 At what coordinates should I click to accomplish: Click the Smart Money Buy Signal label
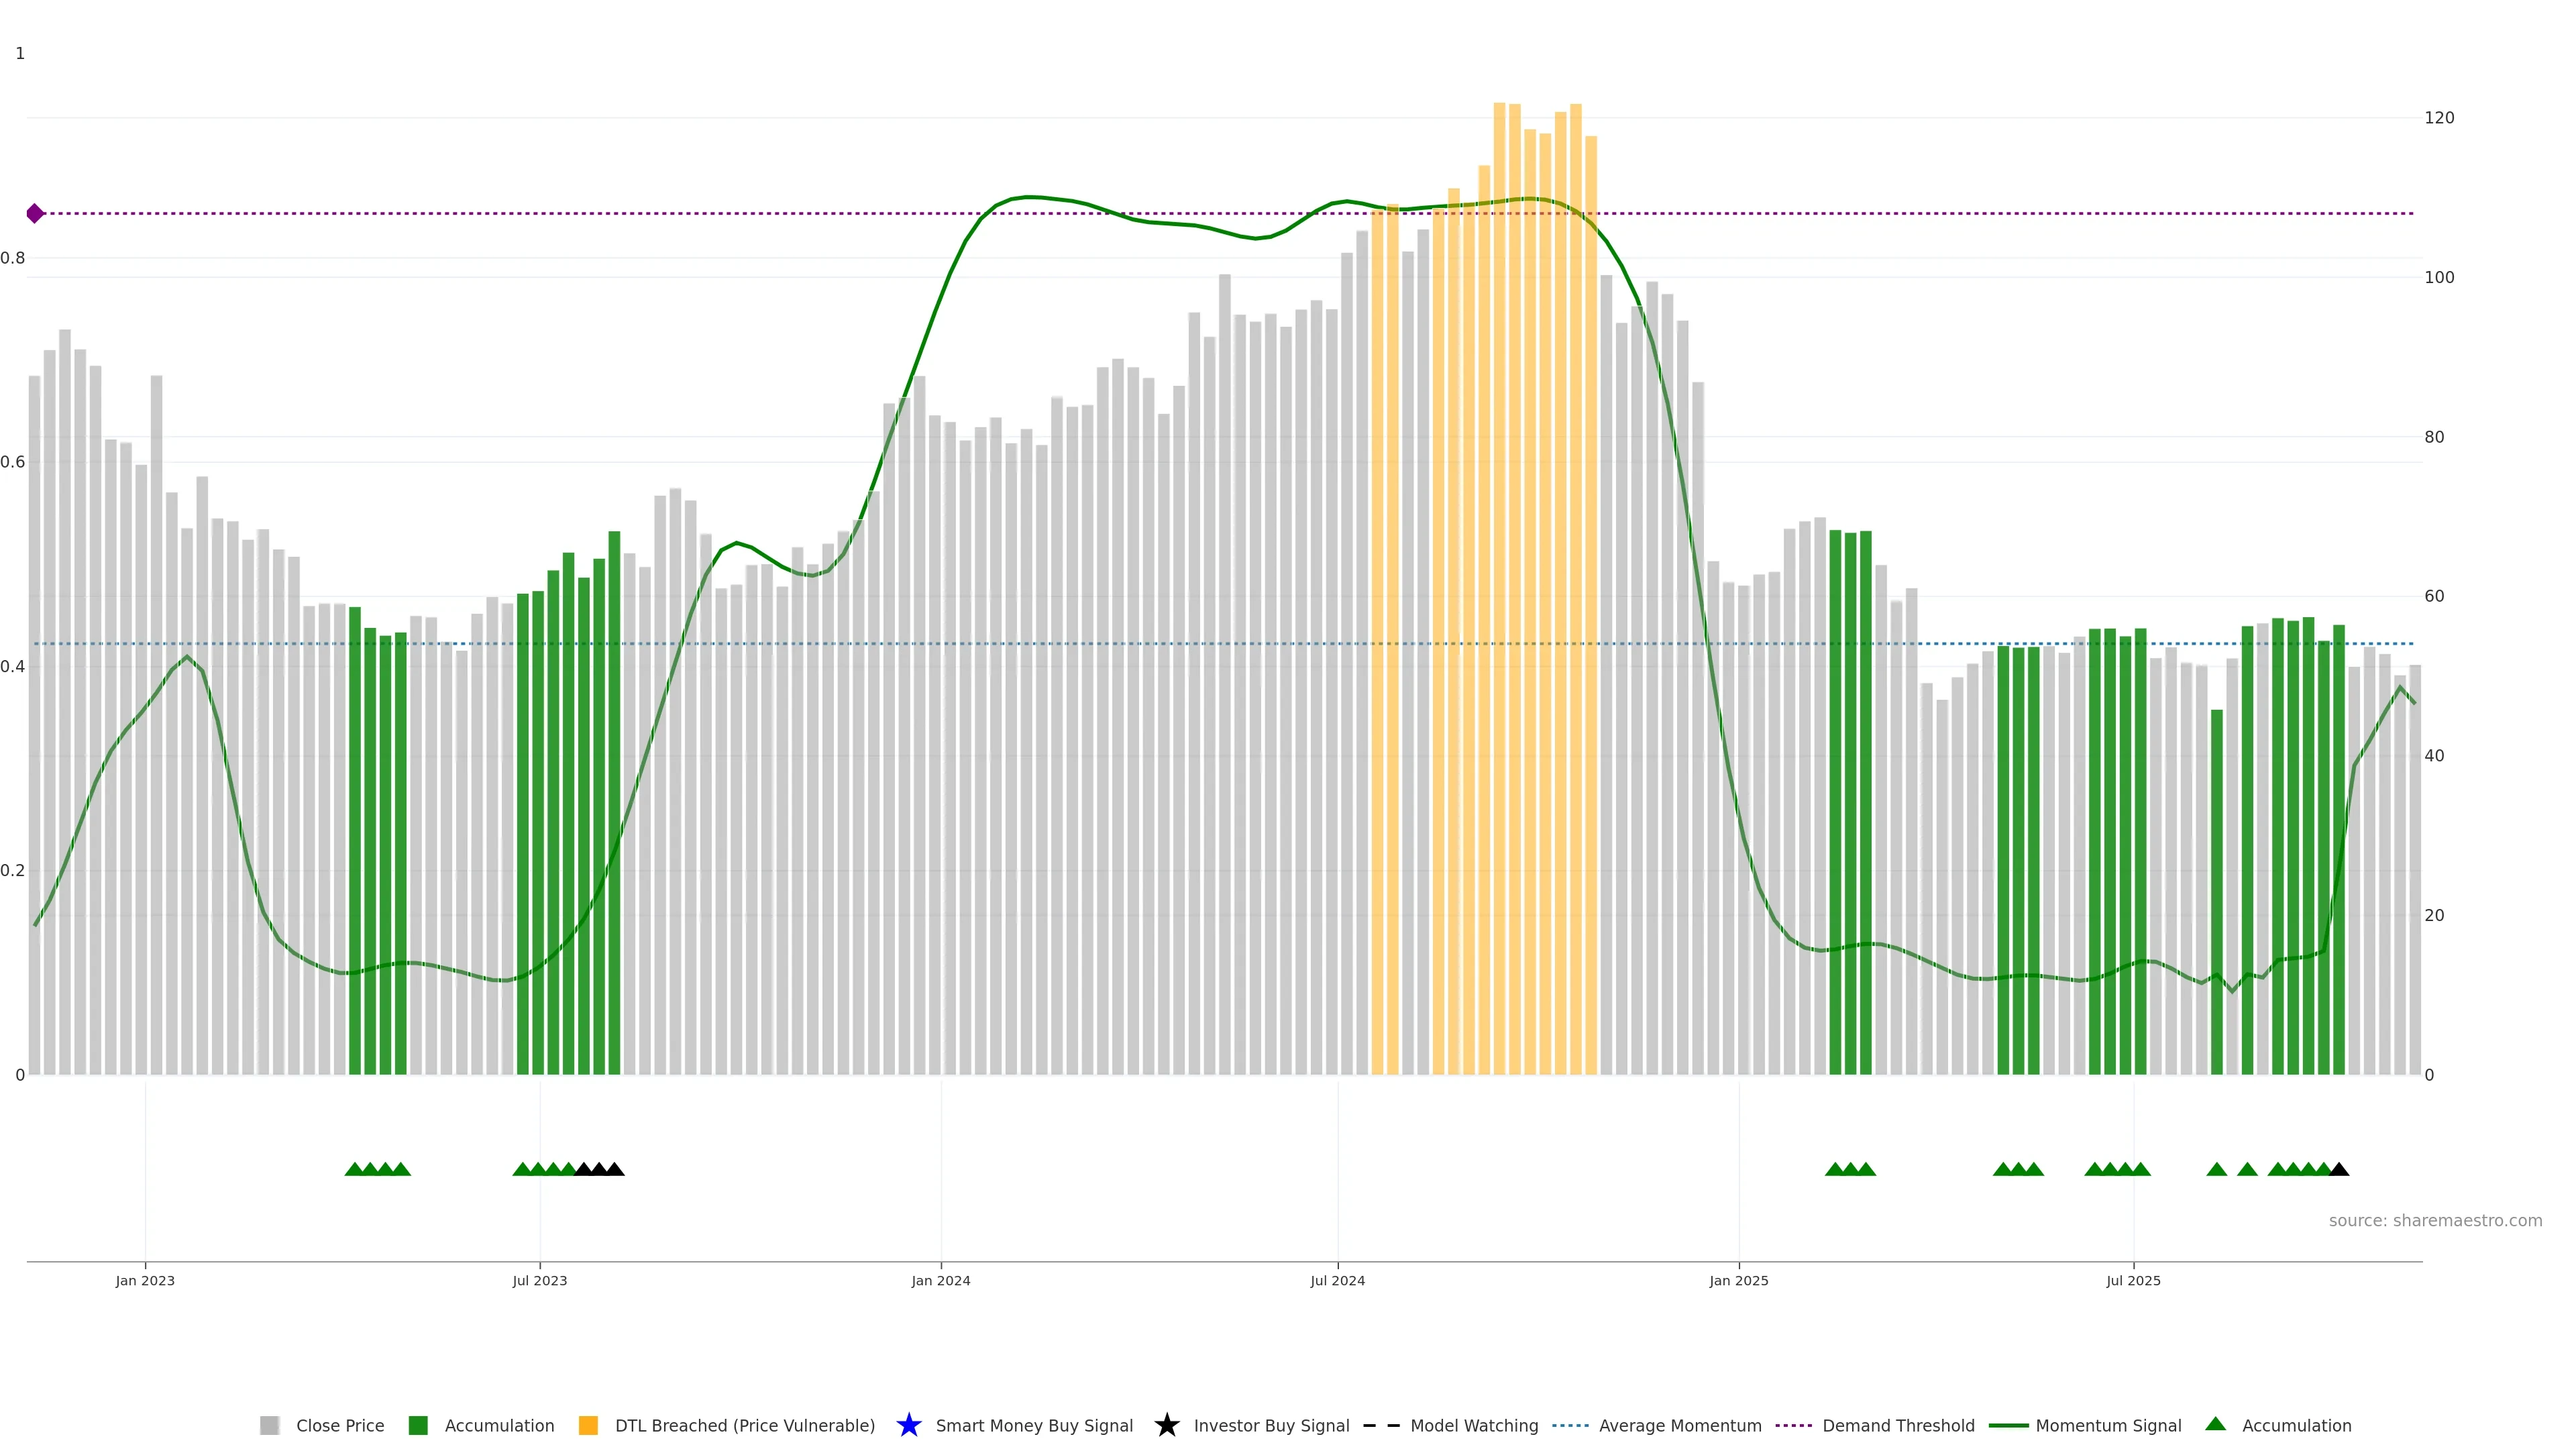(x=1034, y=1425)
